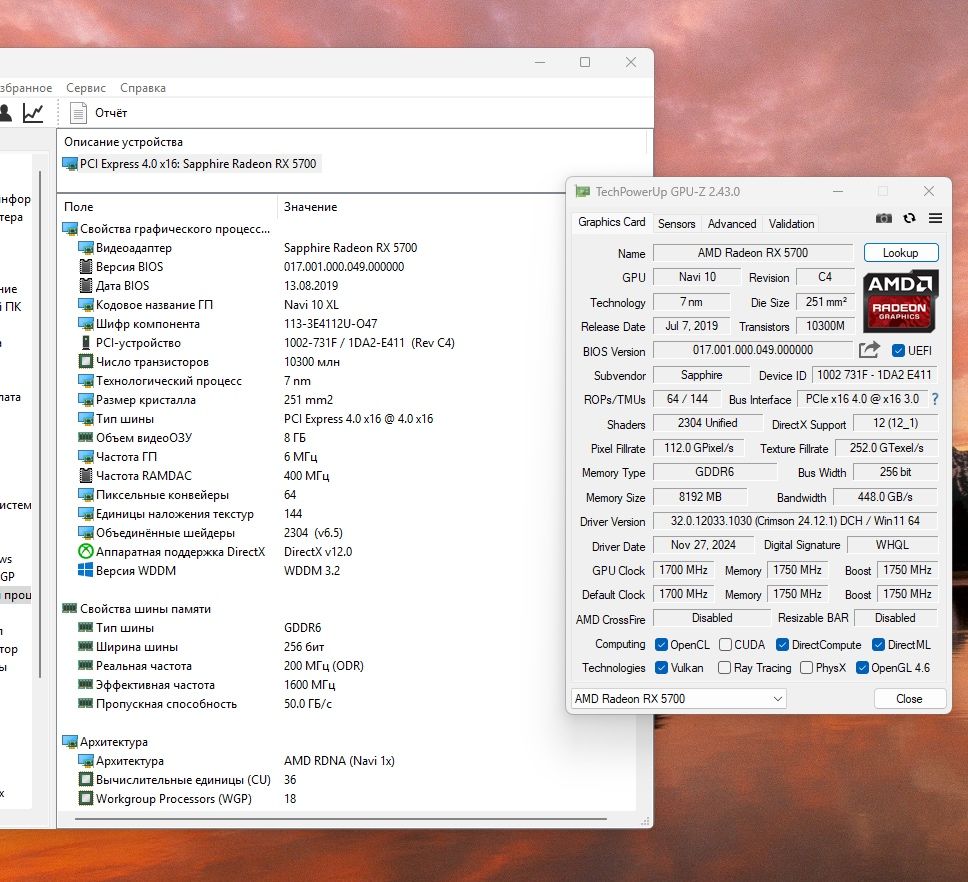Click the Memory Size 8192 MB field
The width and height of the screenshot is (968, 882).
point(700,497)
